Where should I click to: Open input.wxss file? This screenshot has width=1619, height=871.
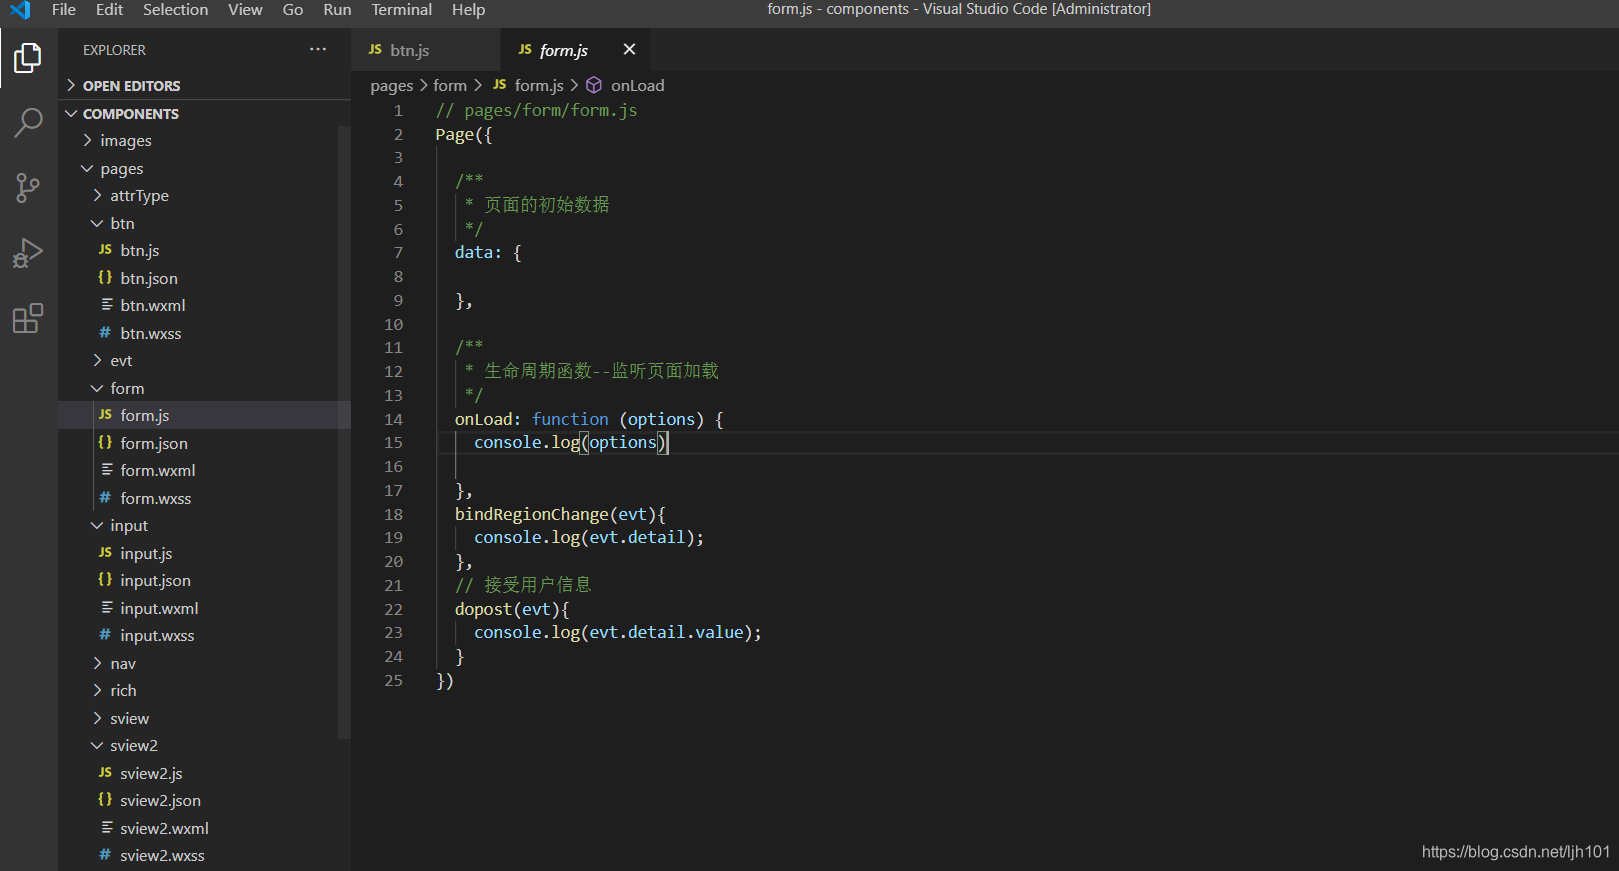(x=204, y=636)
